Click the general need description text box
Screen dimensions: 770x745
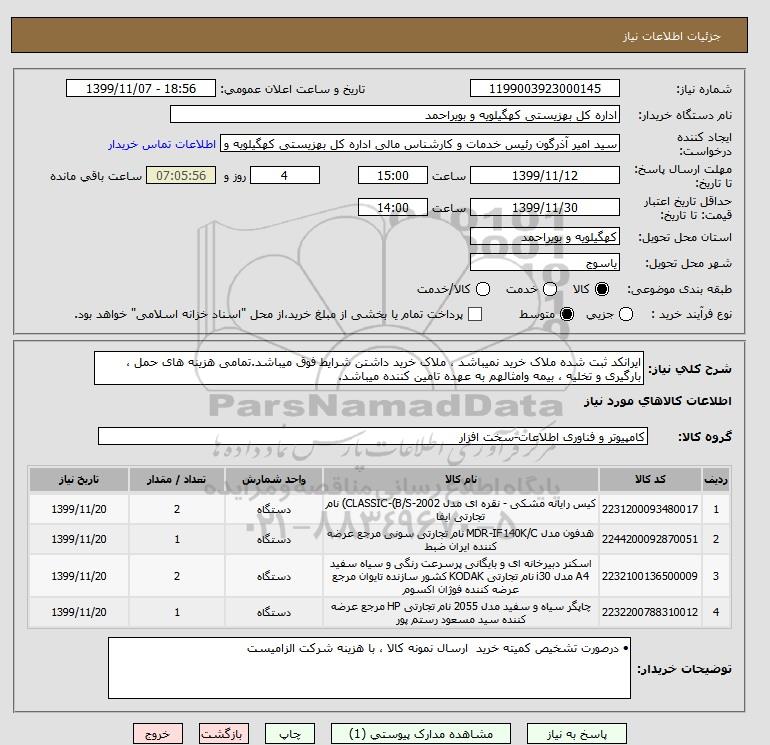click(x=369, y=368)
